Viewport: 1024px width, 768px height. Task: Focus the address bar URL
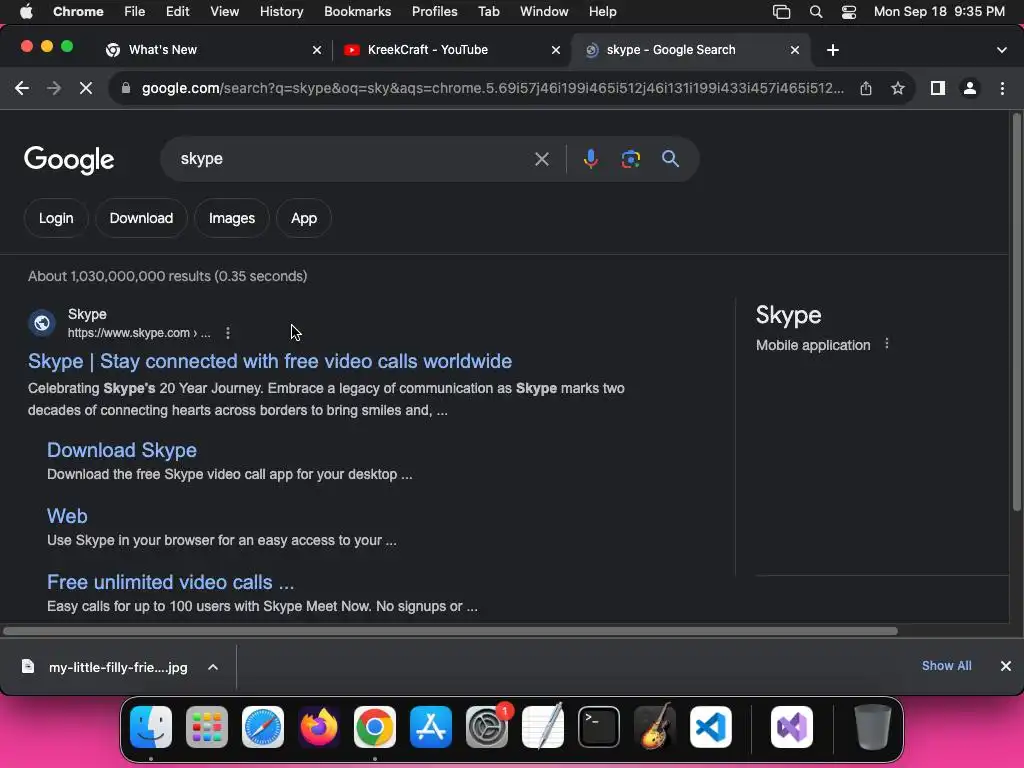(x=492, y=88)
